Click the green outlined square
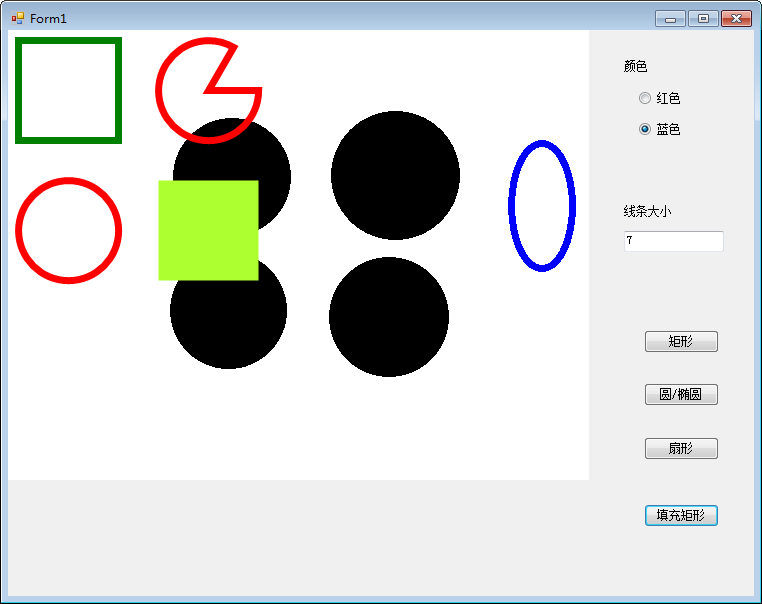Image resolution: width=762 pixels, height=604 pixels. point(69,90)
